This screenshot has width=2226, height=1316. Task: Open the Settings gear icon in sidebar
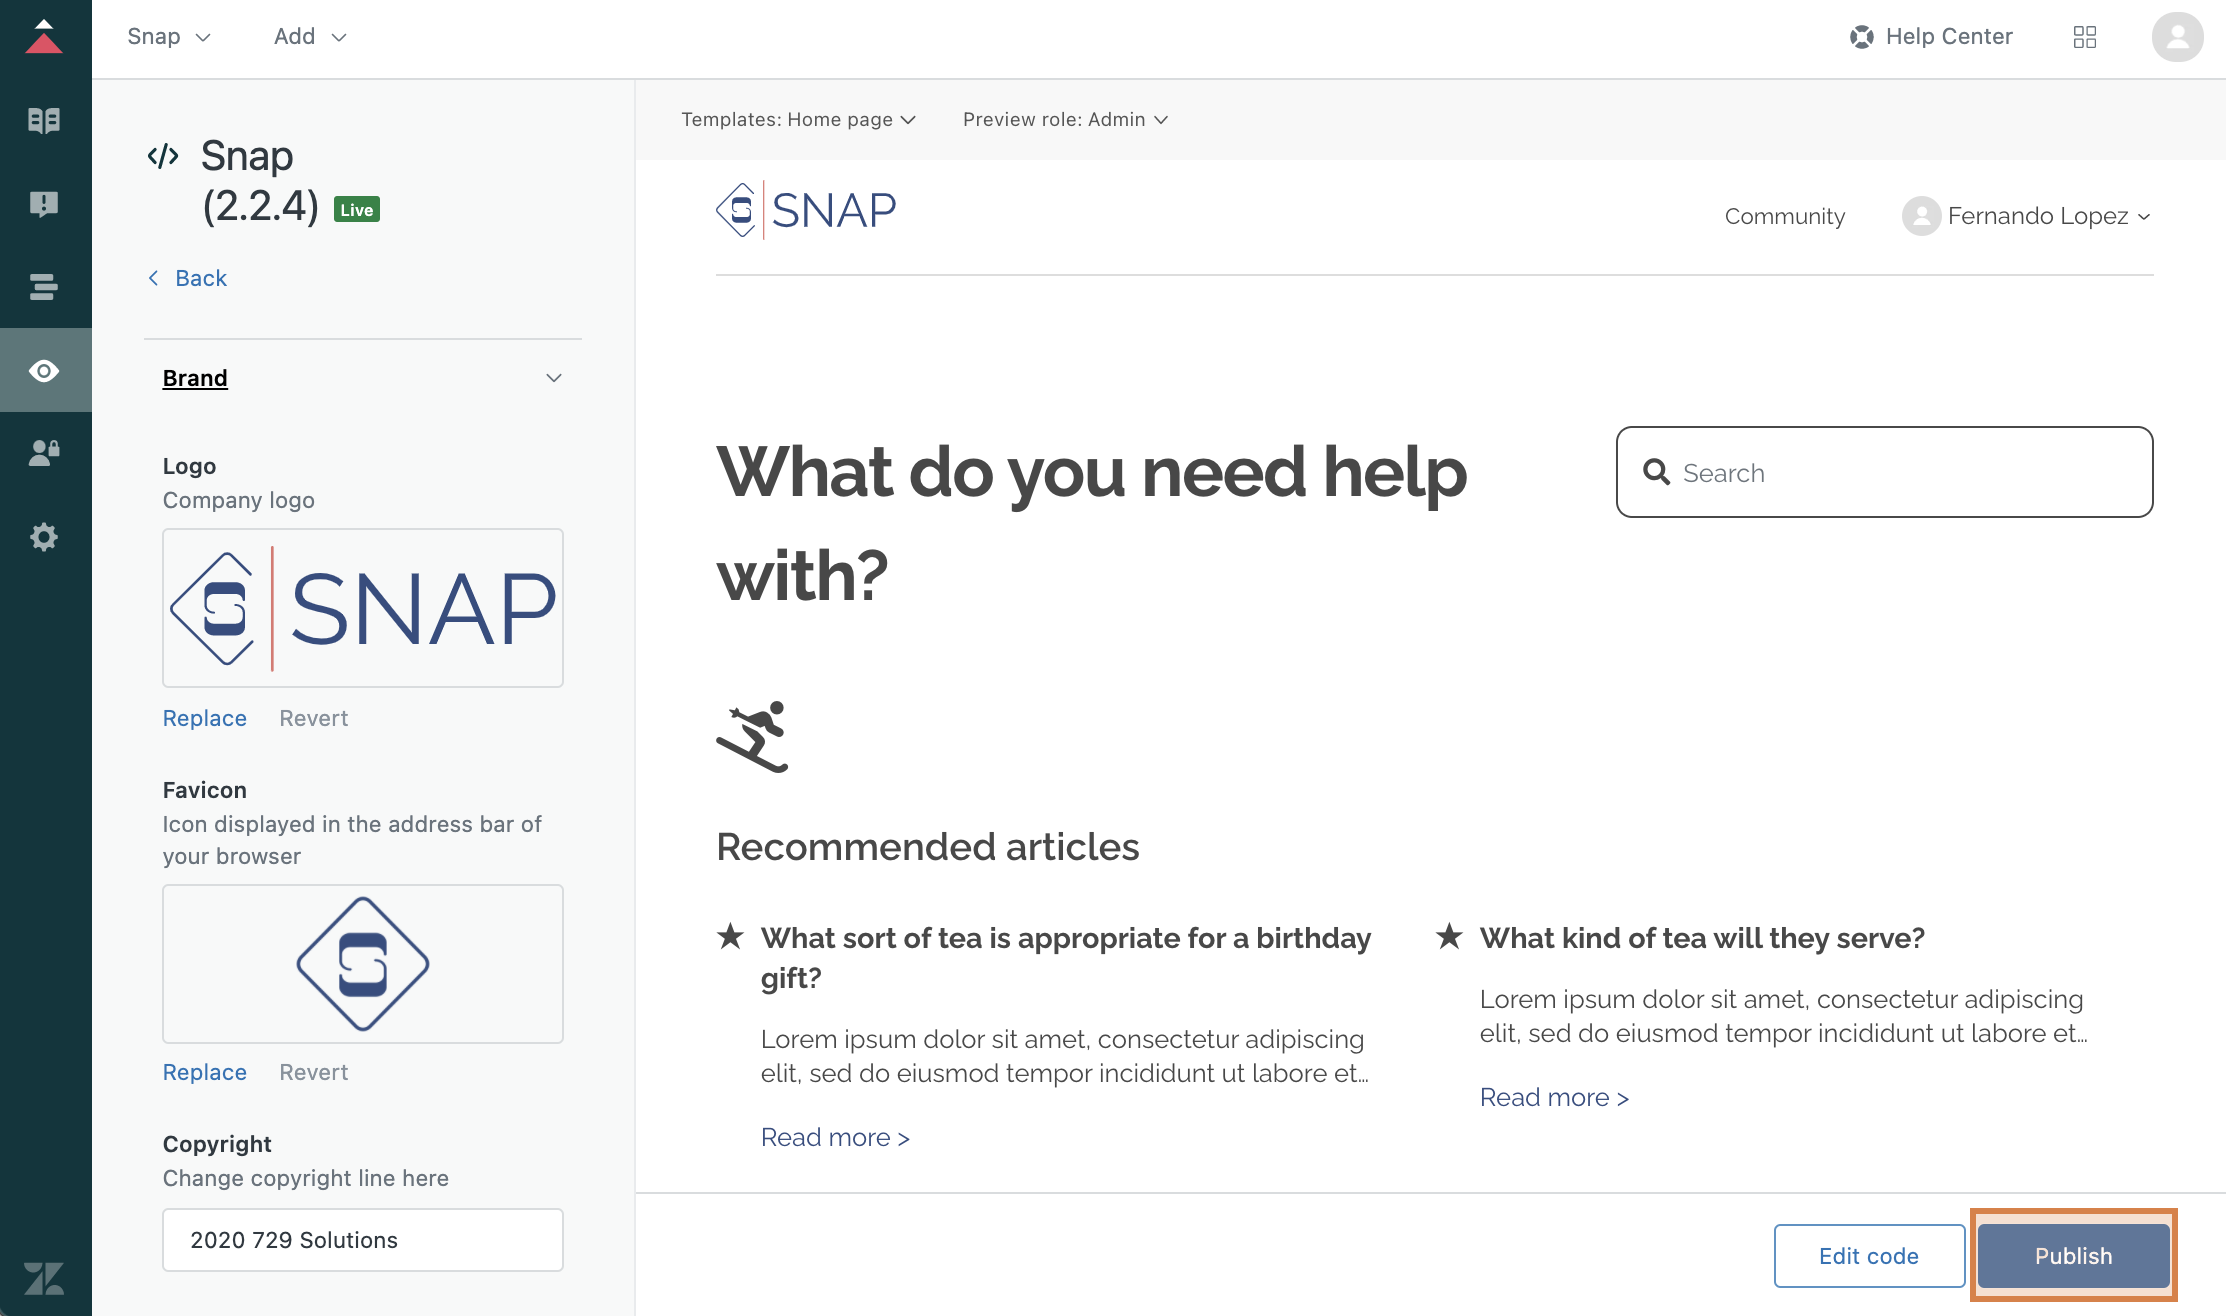(44, 537)
